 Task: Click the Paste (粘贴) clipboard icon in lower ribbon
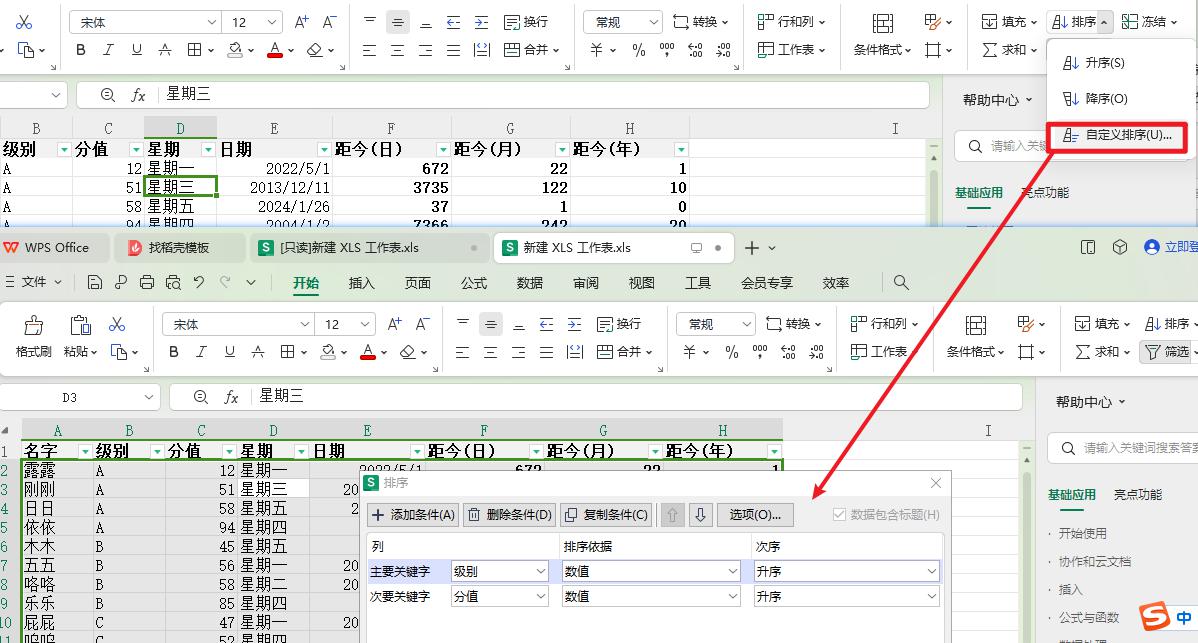tap(79, 325)
